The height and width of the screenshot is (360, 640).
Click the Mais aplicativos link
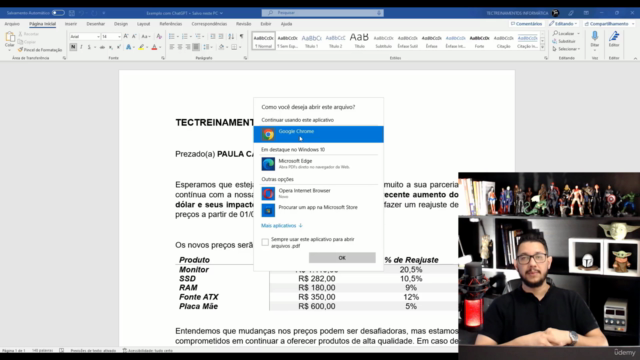282,226
